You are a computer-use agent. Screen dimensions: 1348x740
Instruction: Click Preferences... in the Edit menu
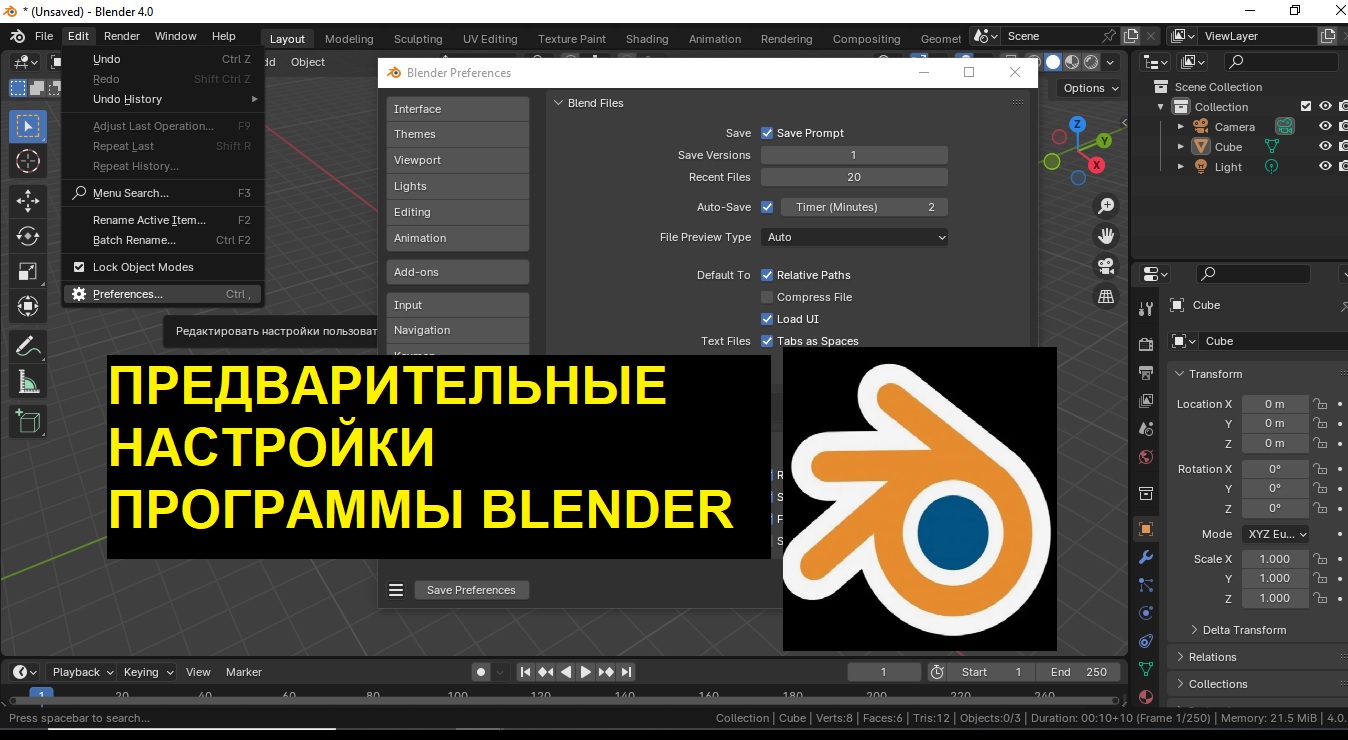pyautogui.click(x=164, y=294)
